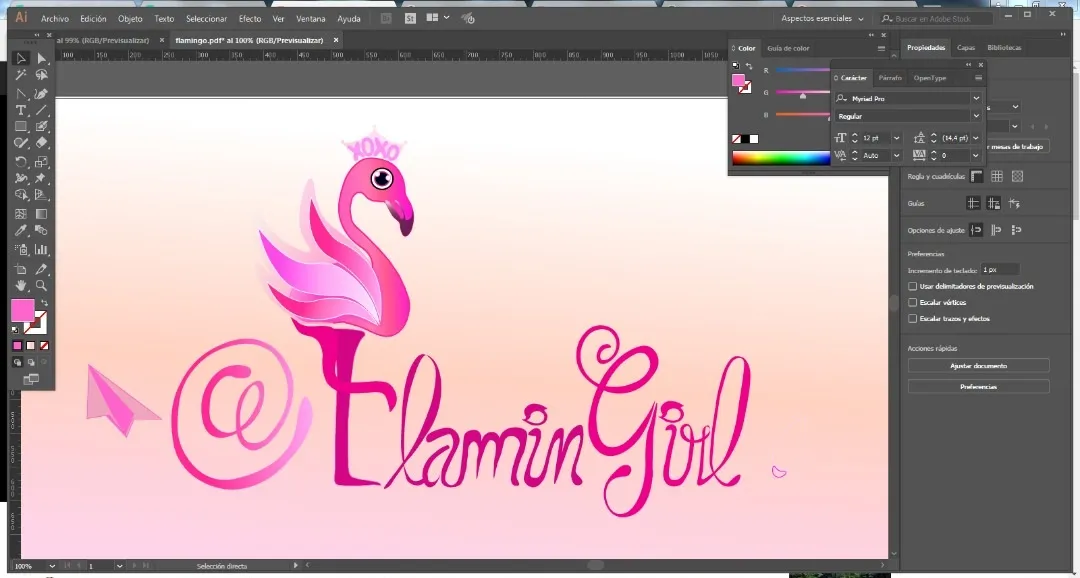The width and height of the screenshot is (1080, 578).
Task: Select the Magic Wand tool
Action: [21, 75]
